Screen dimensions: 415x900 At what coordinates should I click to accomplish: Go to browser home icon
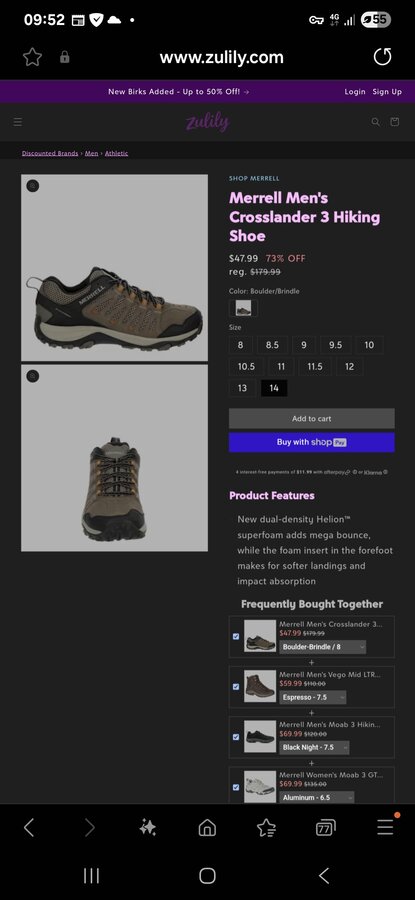207,827
